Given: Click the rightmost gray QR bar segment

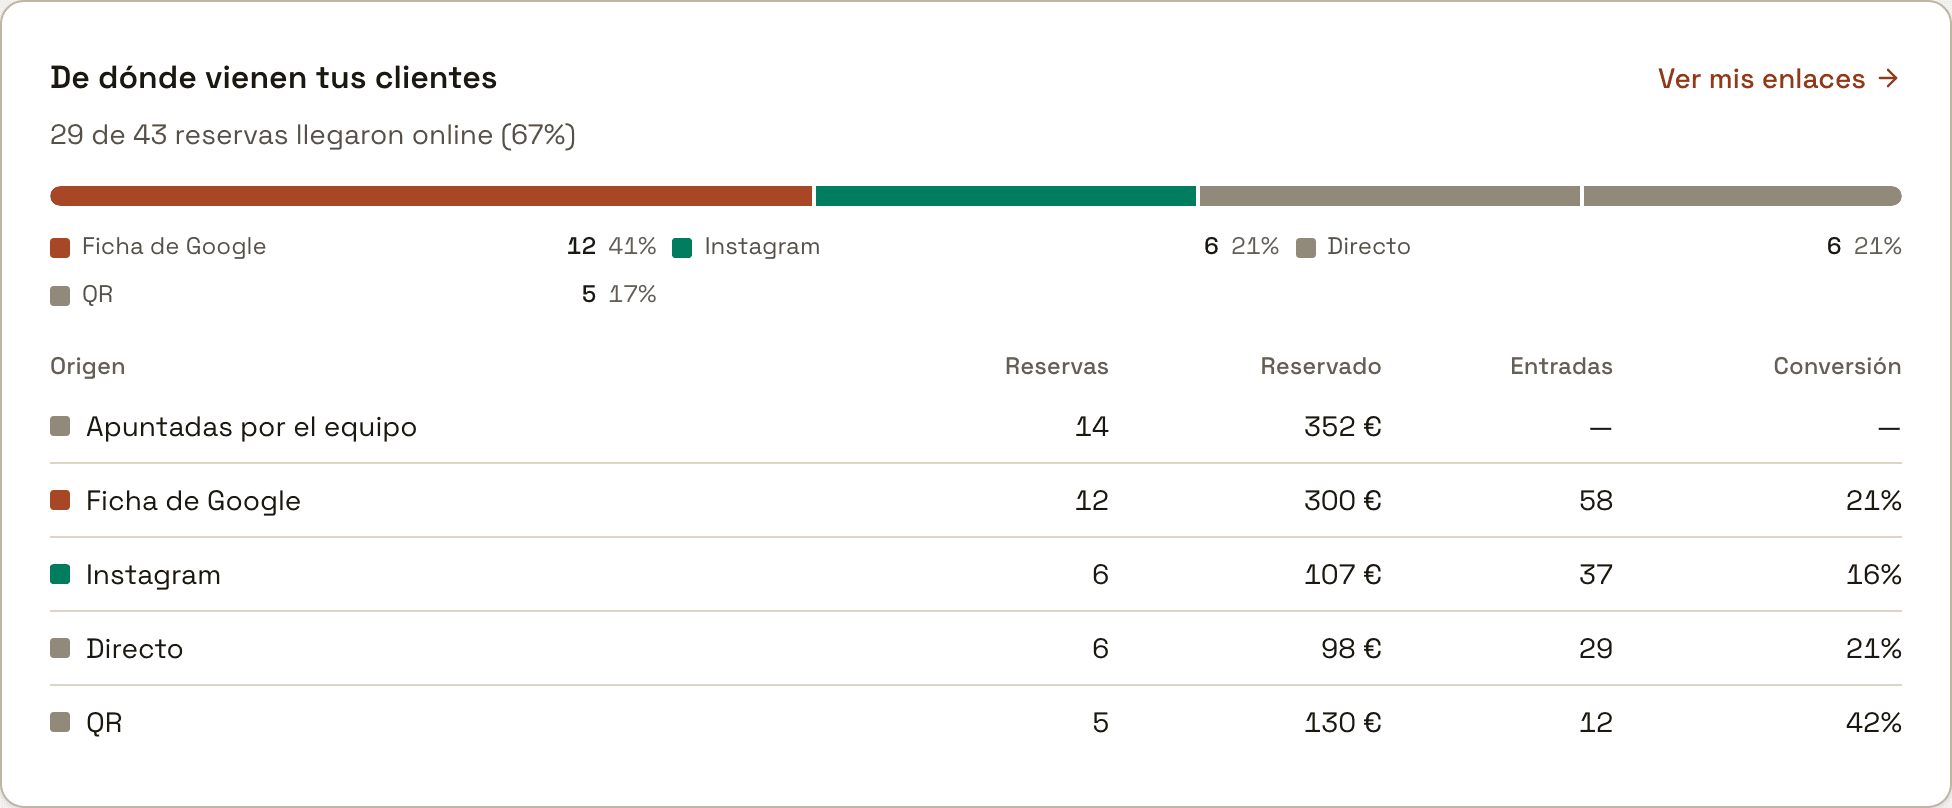Looking at the screenshot, I should 1742,196.
